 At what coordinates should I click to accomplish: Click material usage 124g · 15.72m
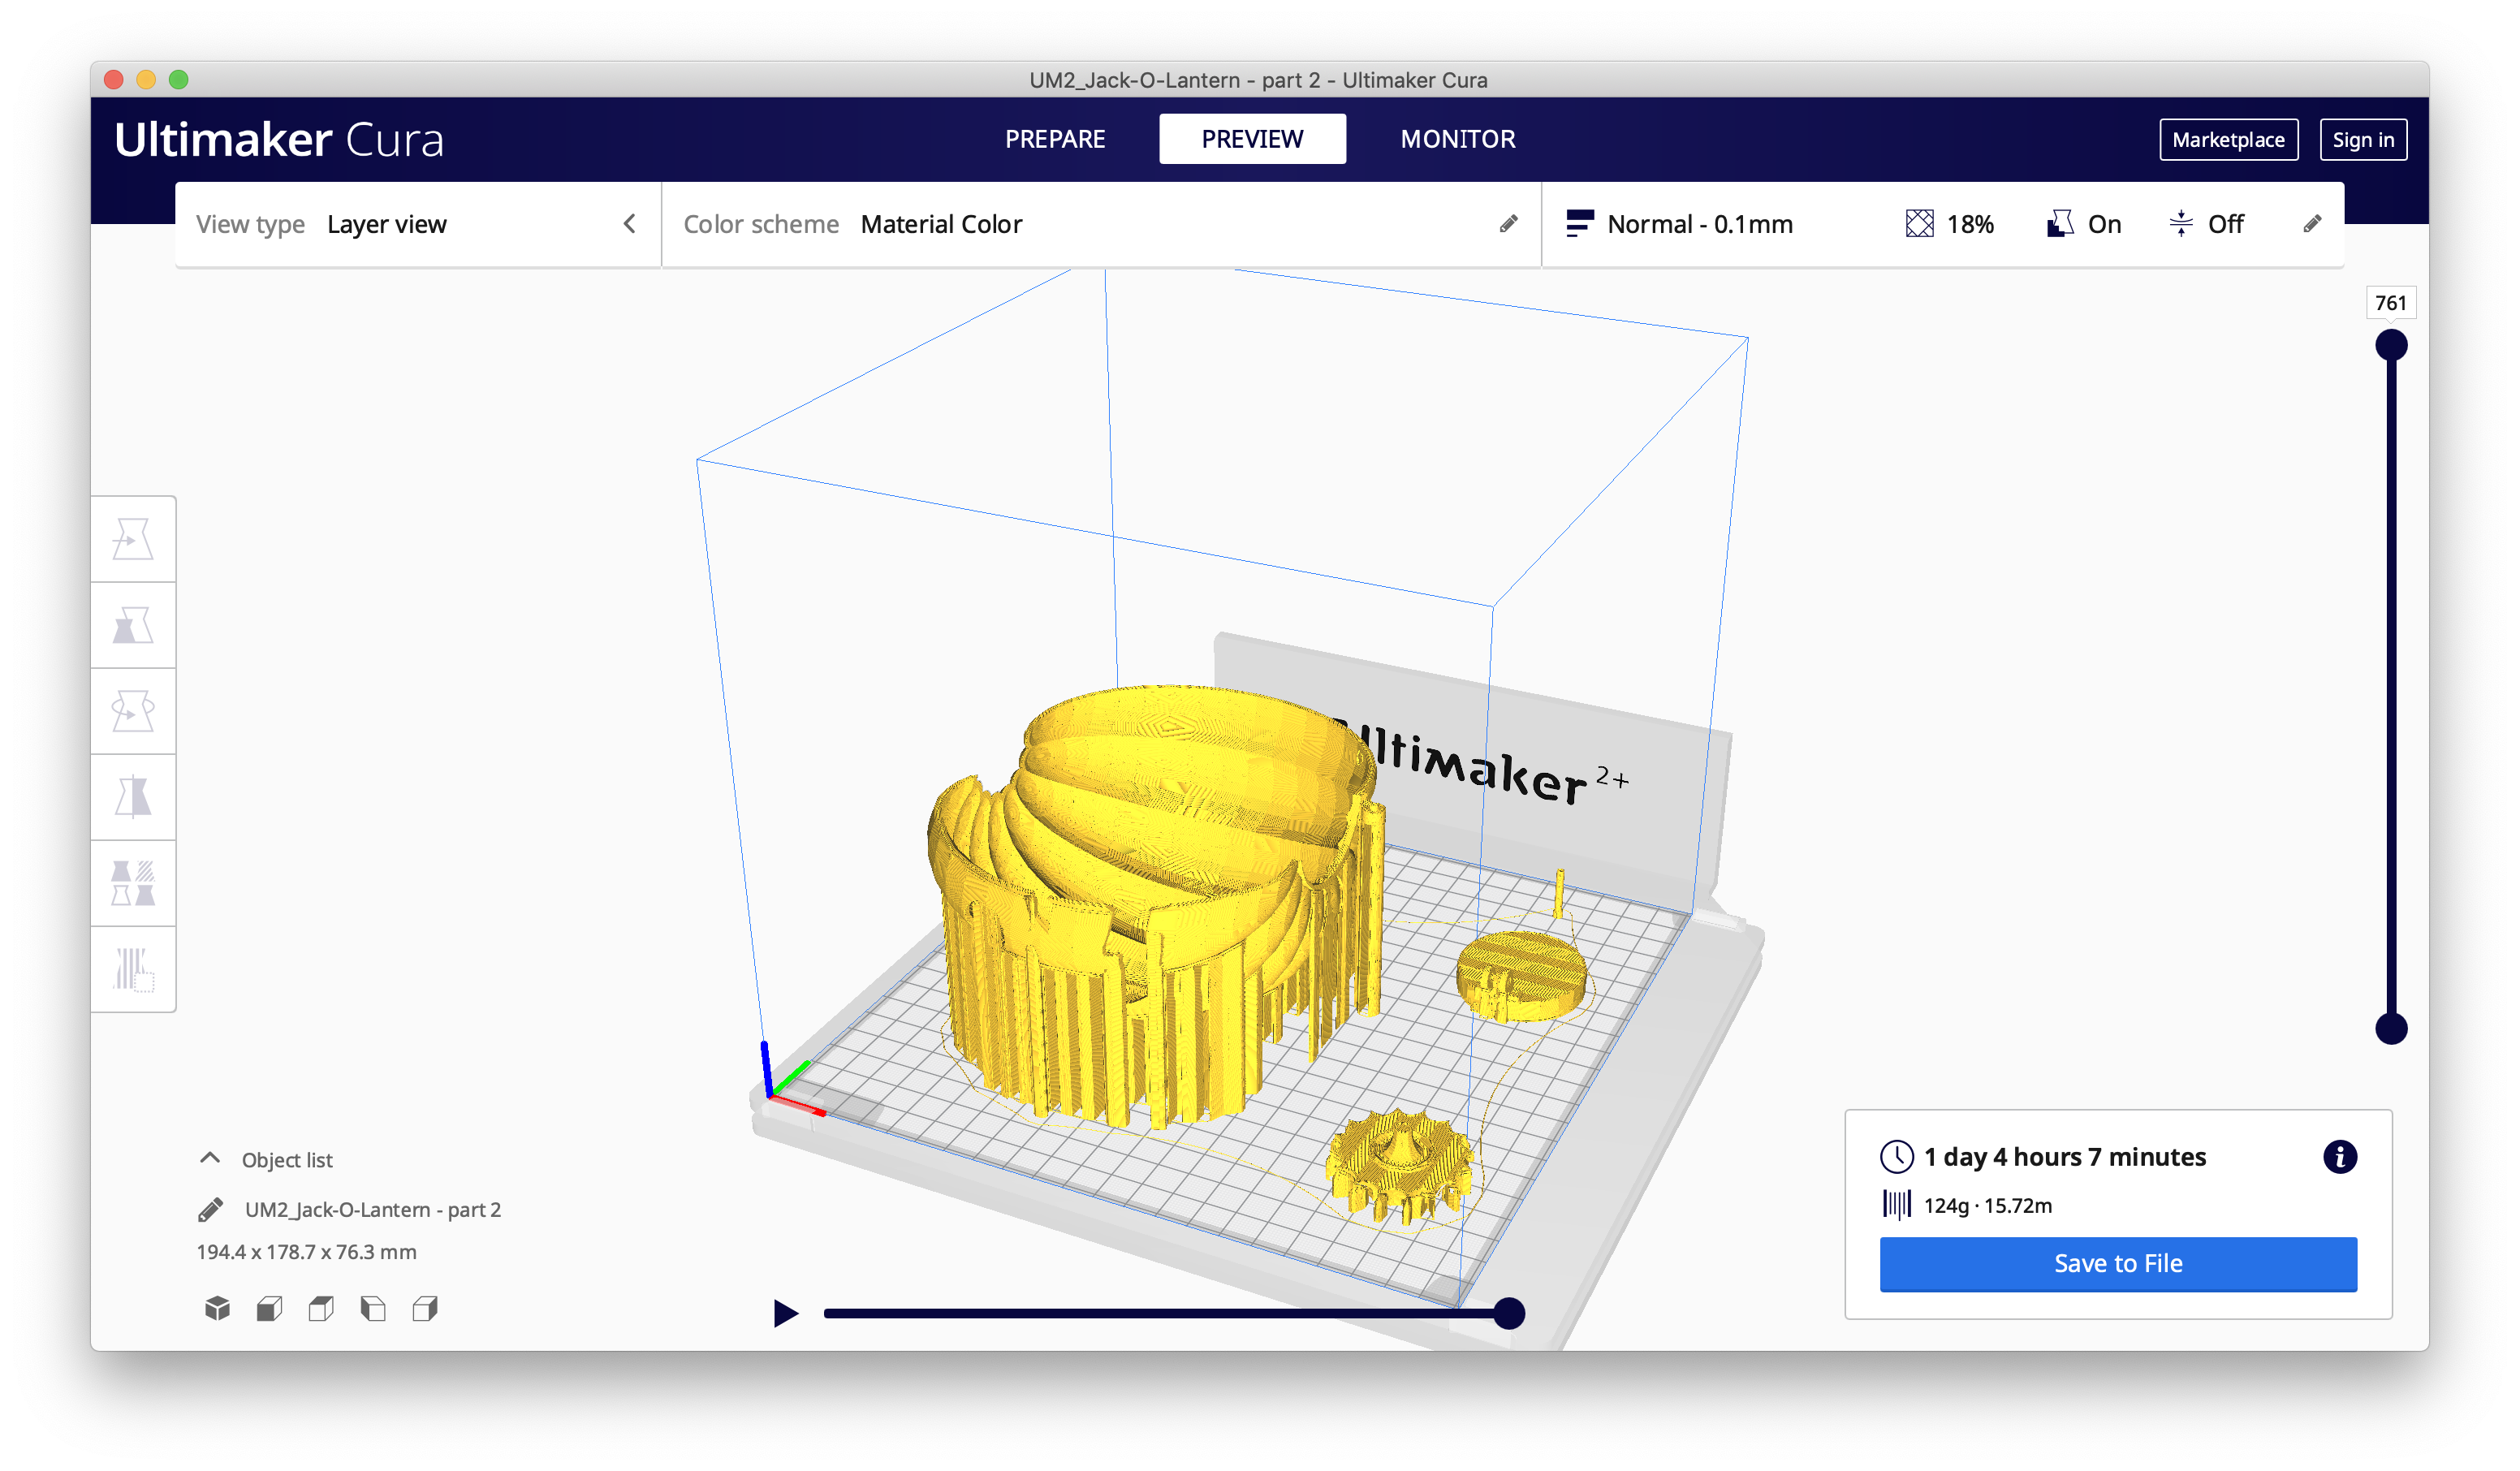pyautogui.click(x=1987, y=1206)
